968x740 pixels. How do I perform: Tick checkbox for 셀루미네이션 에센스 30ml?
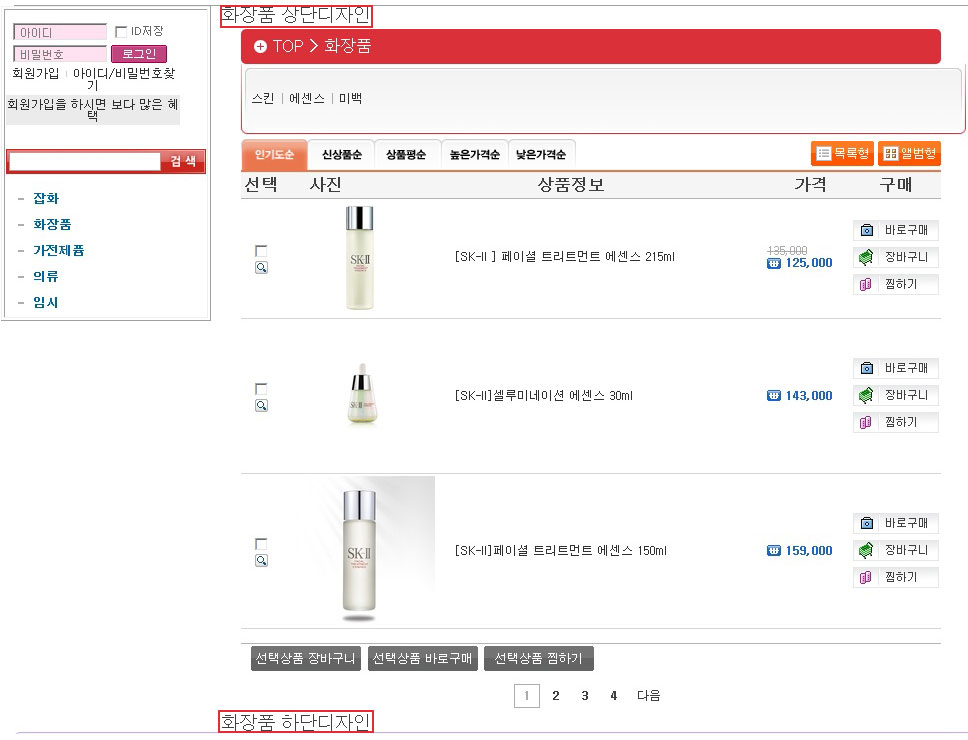[261, 389]
